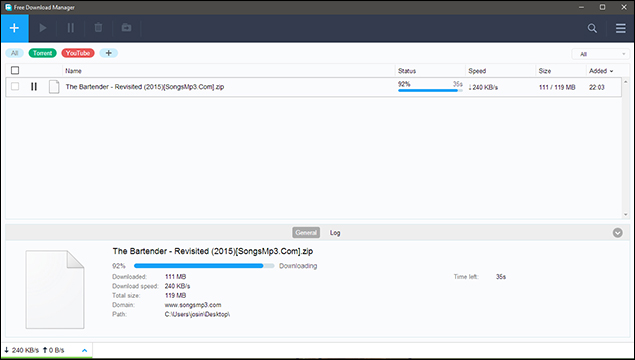The image size is (635, 360).
Task: Open the hamburger main menu
Action: 620,28
